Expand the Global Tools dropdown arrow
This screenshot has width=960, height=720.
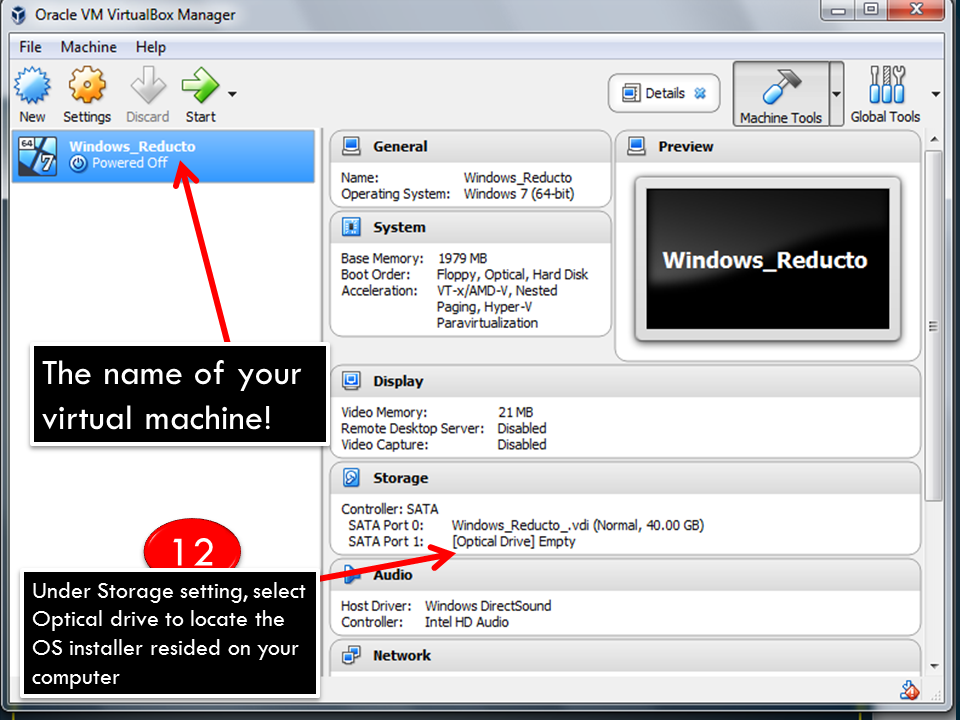tap(934, 94)
